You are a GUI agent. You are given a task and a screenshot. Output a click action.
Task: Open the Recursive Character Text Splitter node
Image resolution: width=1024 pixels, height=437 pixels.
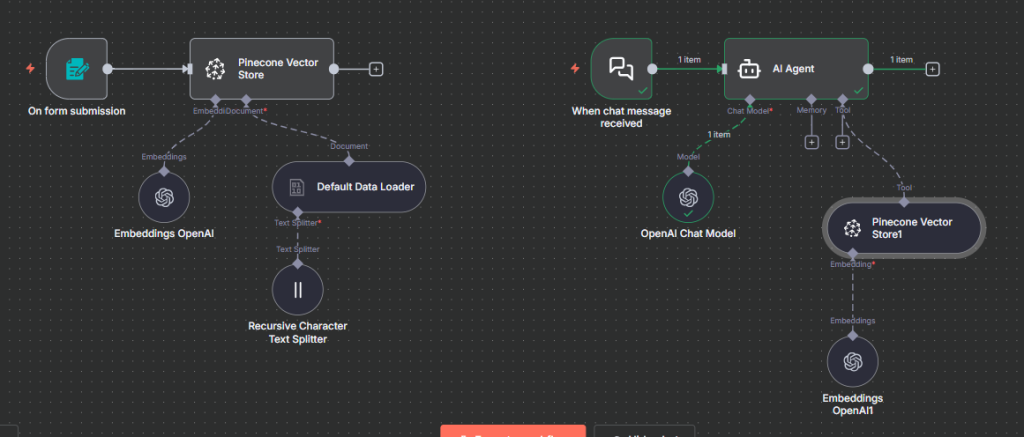tap(297, 290)
